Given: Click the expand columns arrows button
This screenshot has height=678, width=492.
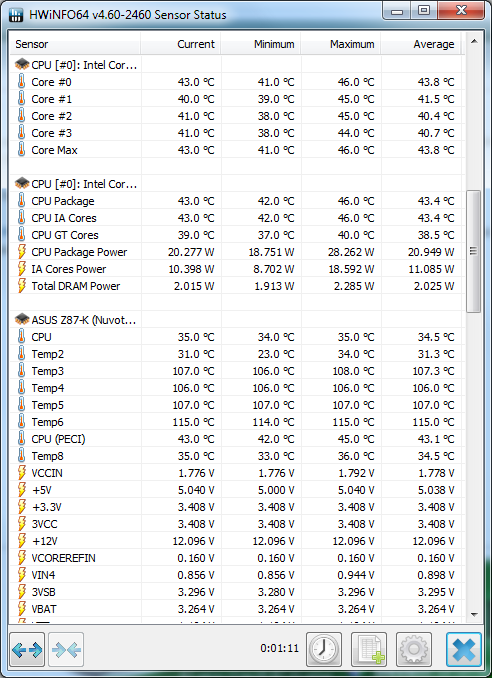Looking at the screenshot, I should [27, 649].
